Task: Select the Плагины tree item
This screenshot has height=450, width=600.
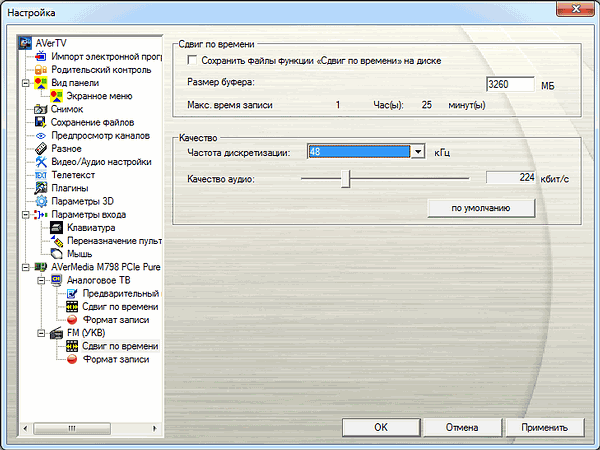Action: tap(70, 188)
